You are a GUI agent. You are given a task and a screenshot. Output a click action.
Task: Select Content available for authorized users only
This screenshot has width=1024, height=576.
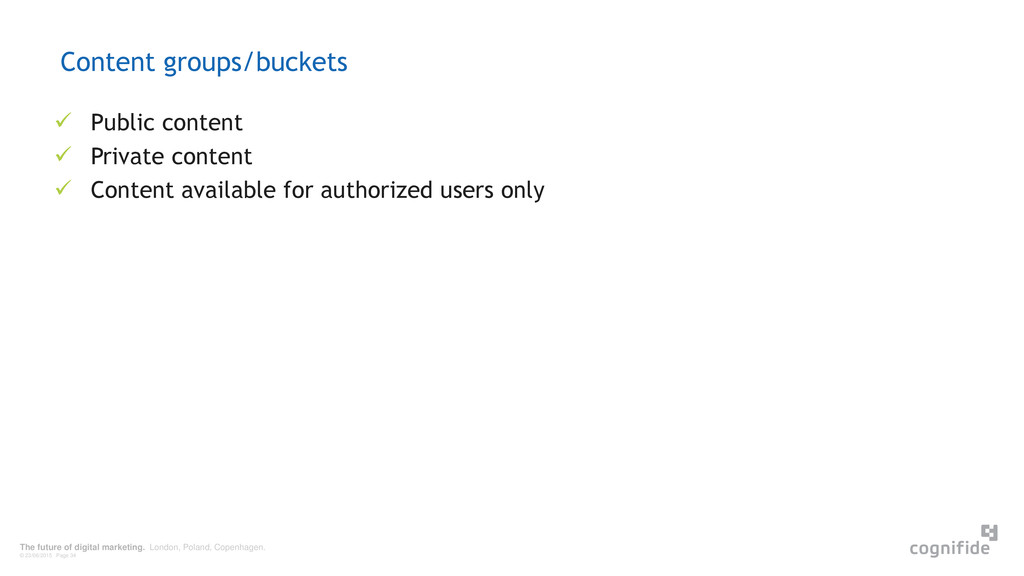[x=317, y=190]
